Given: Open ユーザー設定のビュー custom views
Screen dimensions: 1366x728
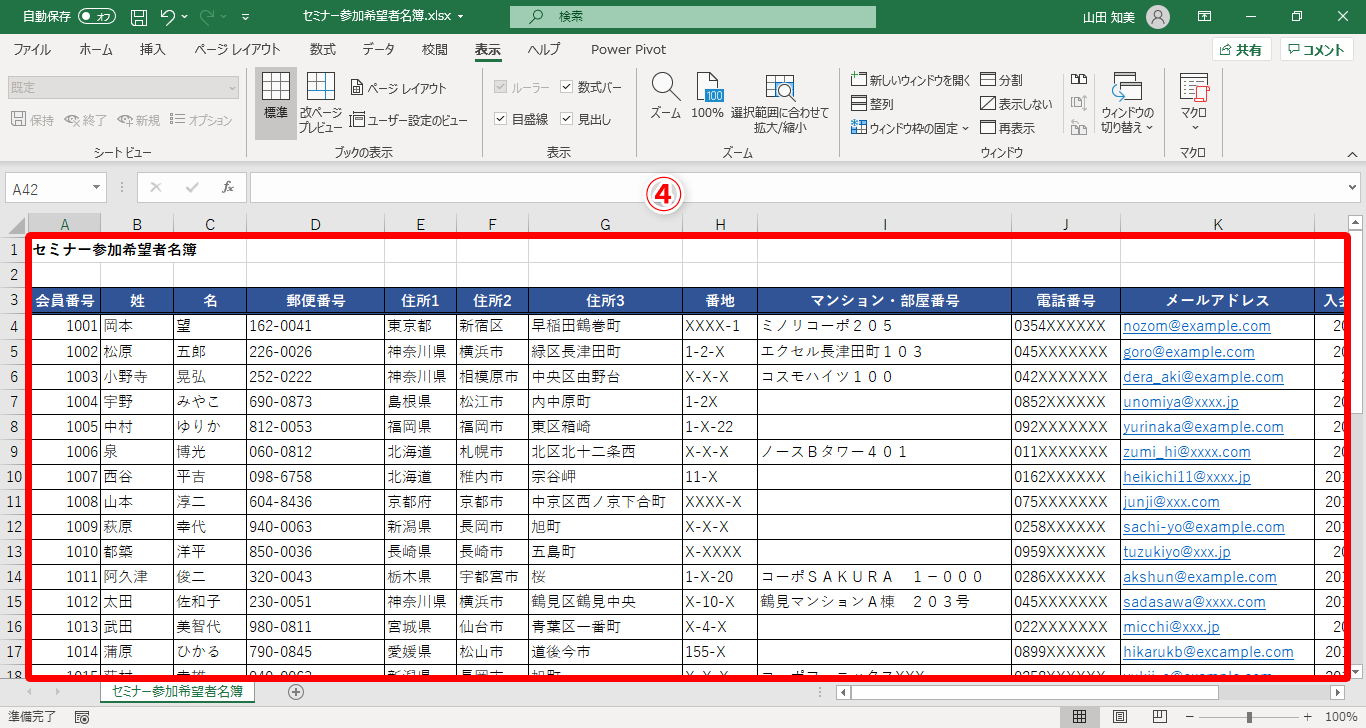Looking at the screenshot, I should point(408,121).
